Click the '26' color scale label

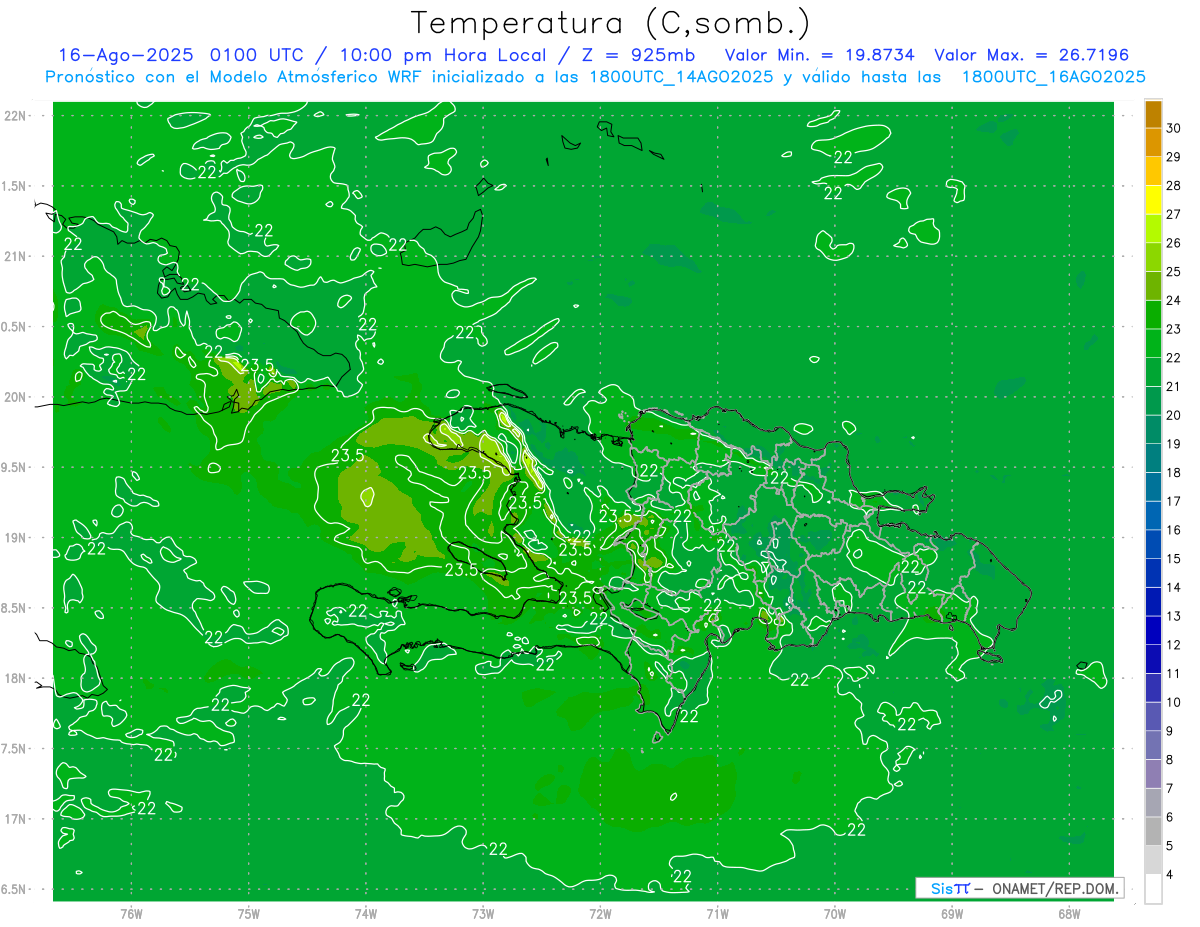click(x=1173, y=243)
